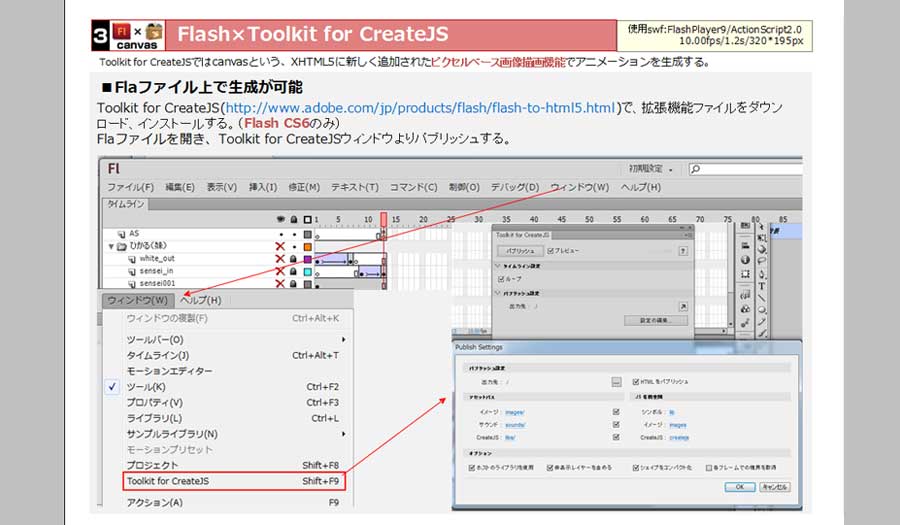Open the デバッグ(D) menu
The height and width of the screenshot is (525, 900).
click(x=515, y=187)
